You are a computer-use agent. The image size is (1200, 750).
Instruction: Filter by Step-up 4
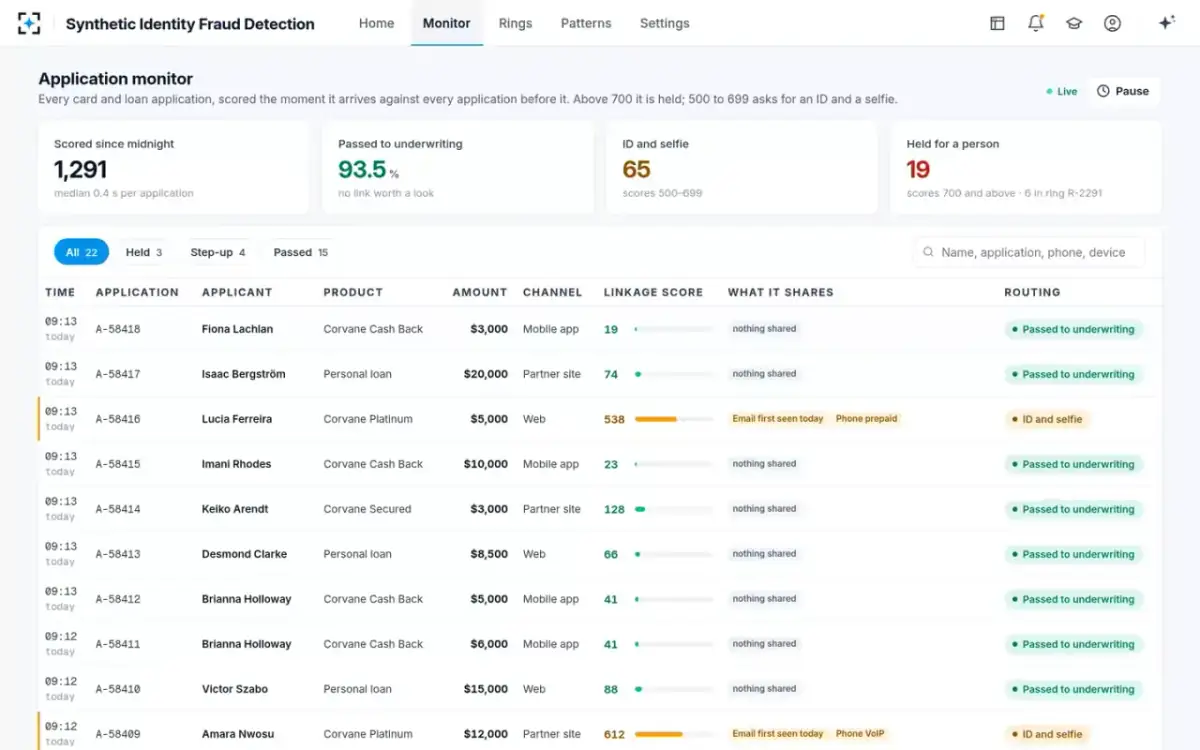click(x=217, y=253)
